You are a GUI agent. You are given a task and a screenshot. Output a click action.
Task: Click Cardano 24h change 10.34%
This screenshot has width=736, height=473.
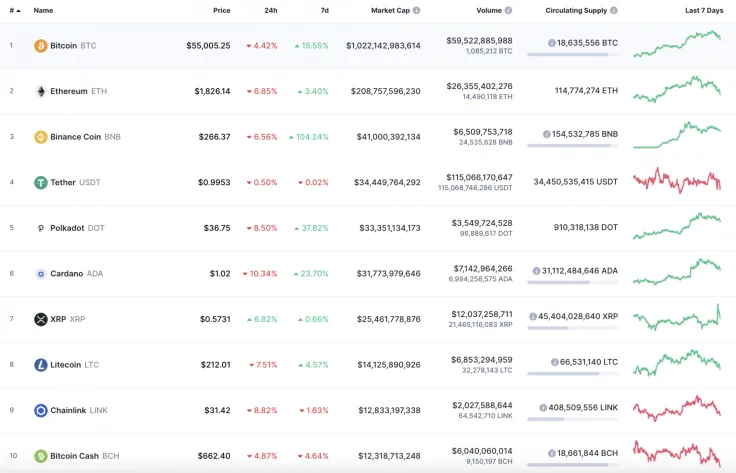pos(260,274)
